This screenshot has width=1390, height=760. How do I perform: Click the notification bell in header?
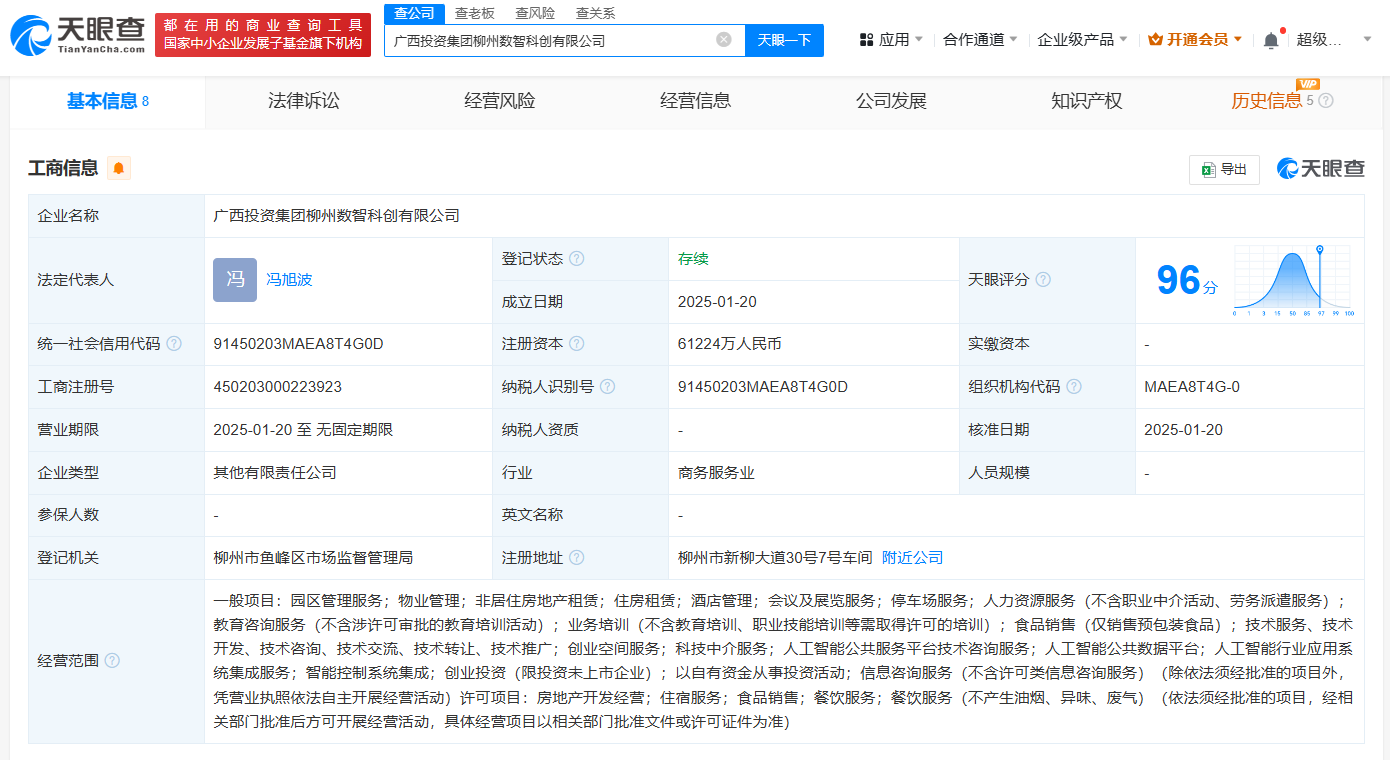tap(1271, 40)
